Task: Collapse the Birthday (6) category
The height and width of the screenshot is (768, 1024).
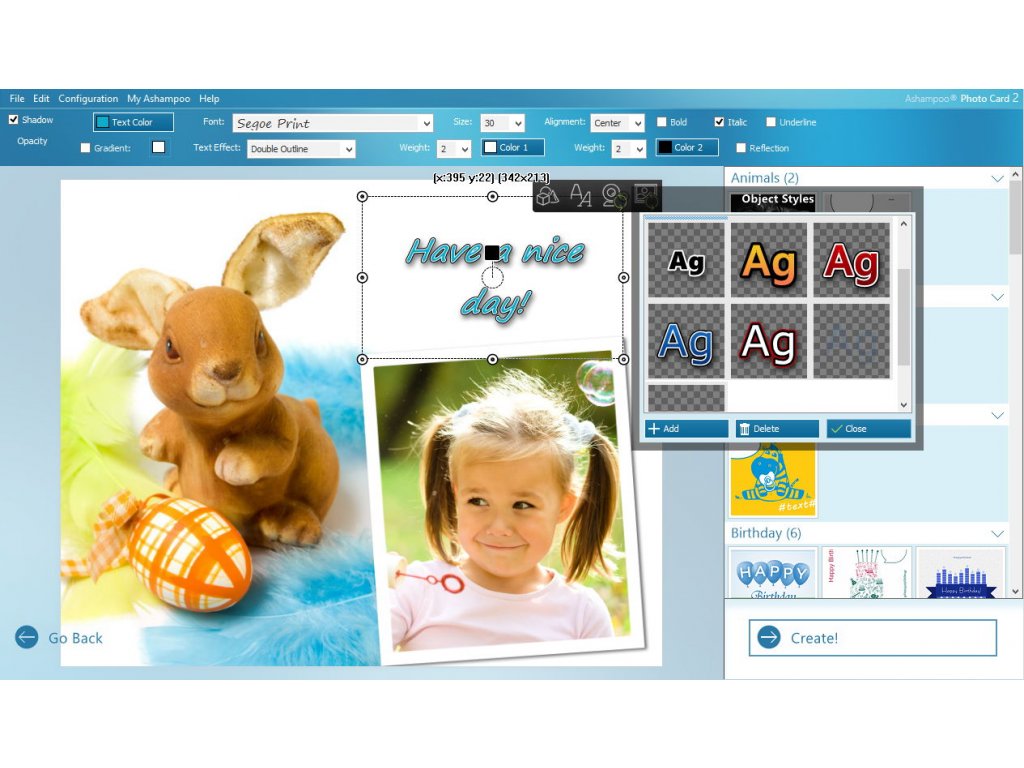Action: [997, 534]
